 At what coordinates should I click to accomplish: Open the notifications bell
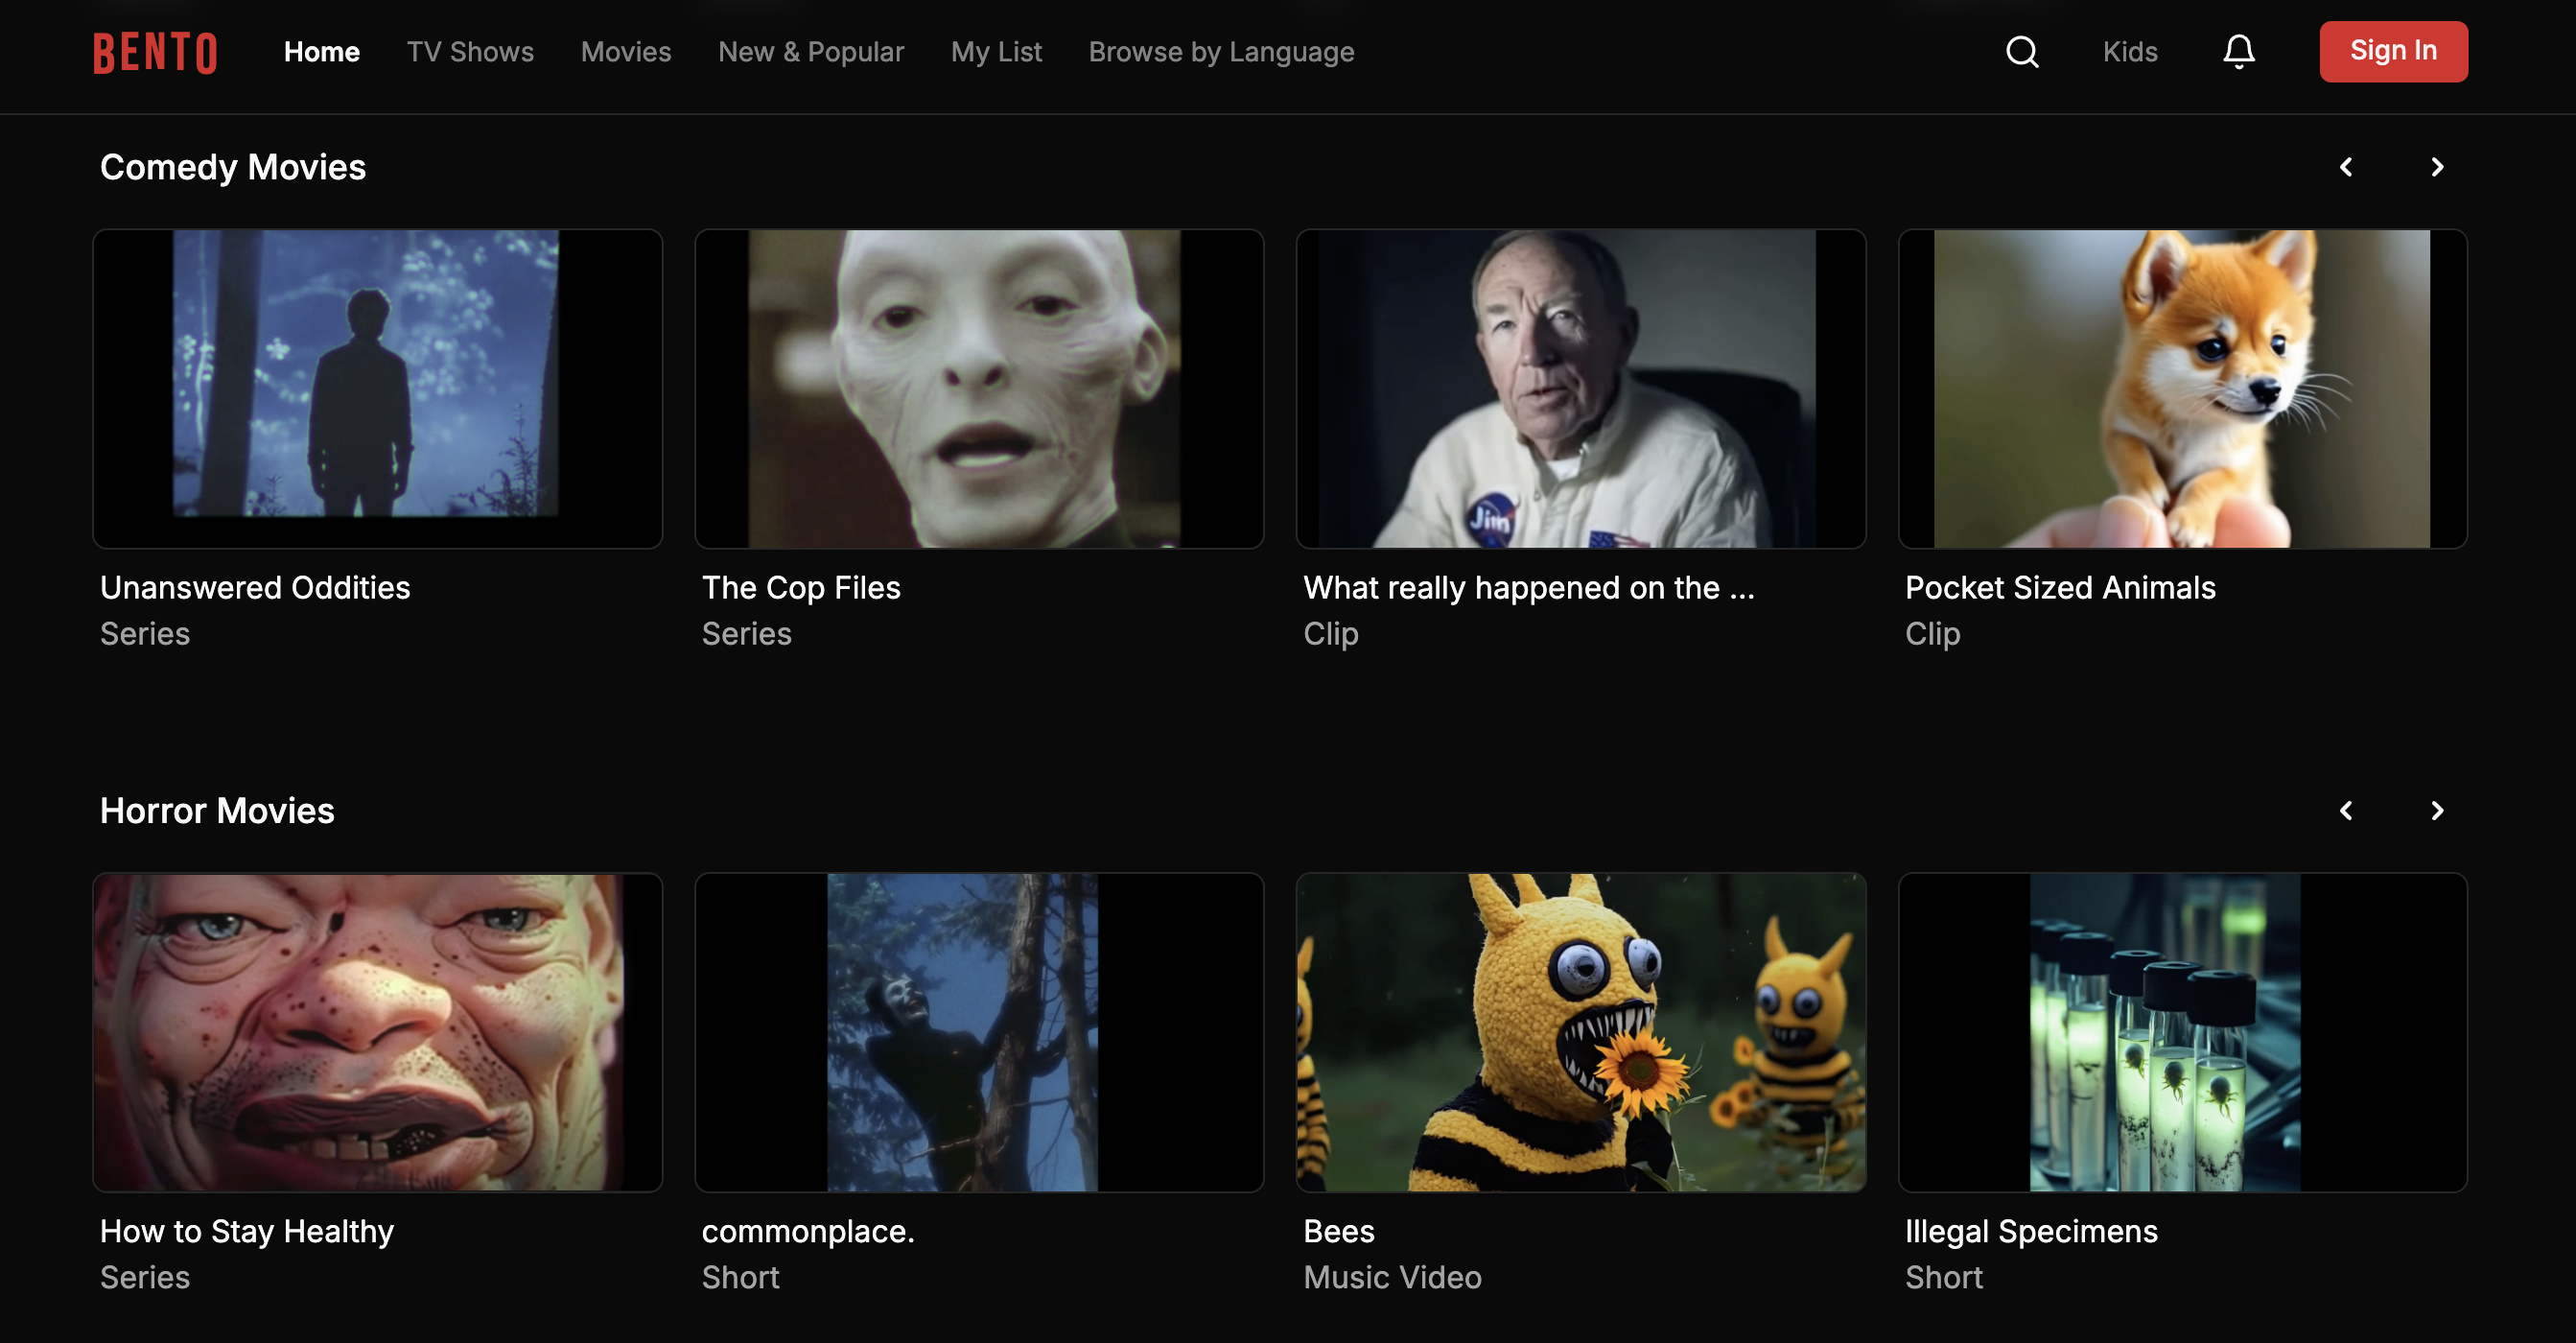click(2239, 51)
